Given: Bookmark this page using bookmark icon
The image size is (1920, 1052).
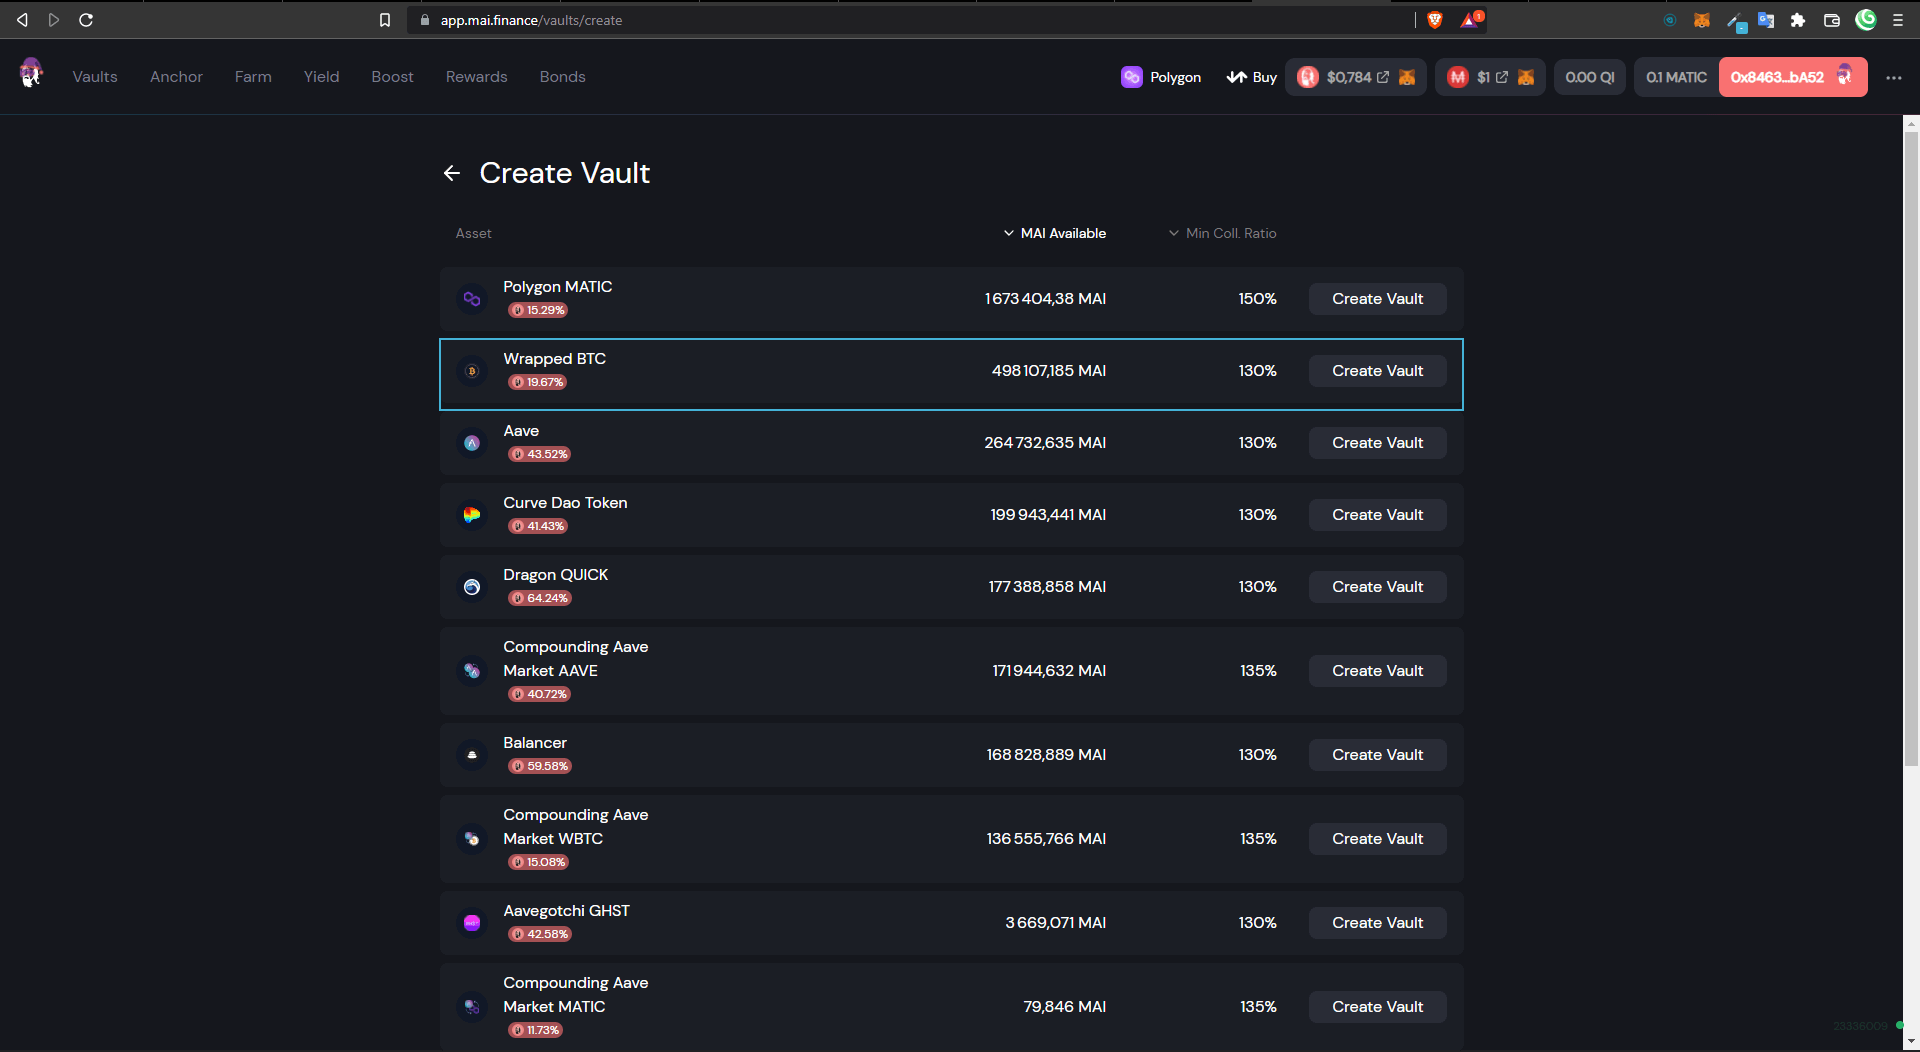Looking at the screenshot, I should pyautogui.click(x=385, y=20).
